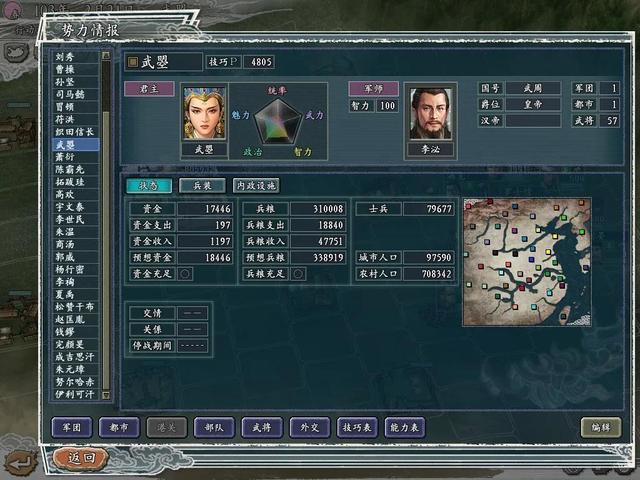Click the 资金充足 circle indicator
Screen dimensions: 640x480
pos(184,274)
